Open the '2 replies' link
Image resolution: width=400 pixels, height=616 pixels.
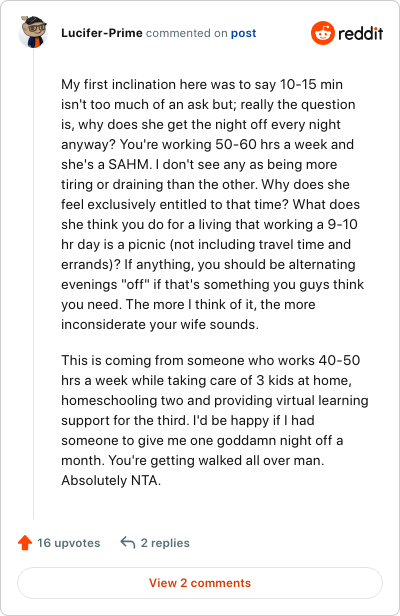(165, 543)
